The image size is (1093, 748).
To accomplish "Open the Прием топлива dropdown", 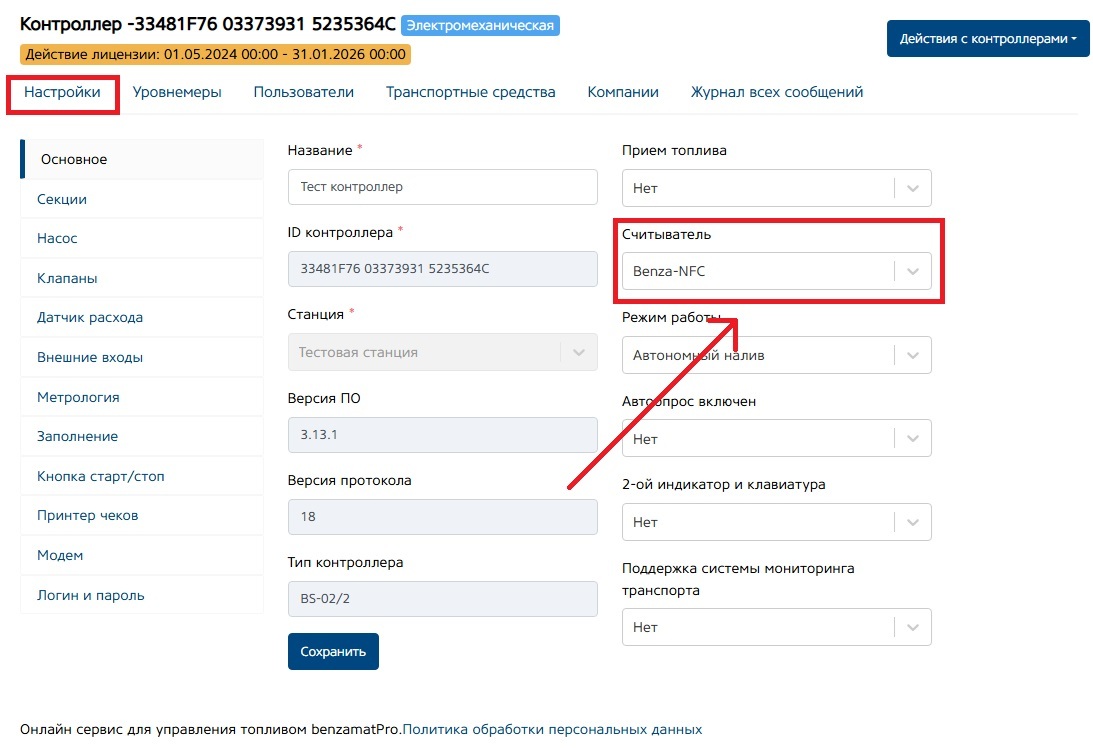I will coord(776,188).
